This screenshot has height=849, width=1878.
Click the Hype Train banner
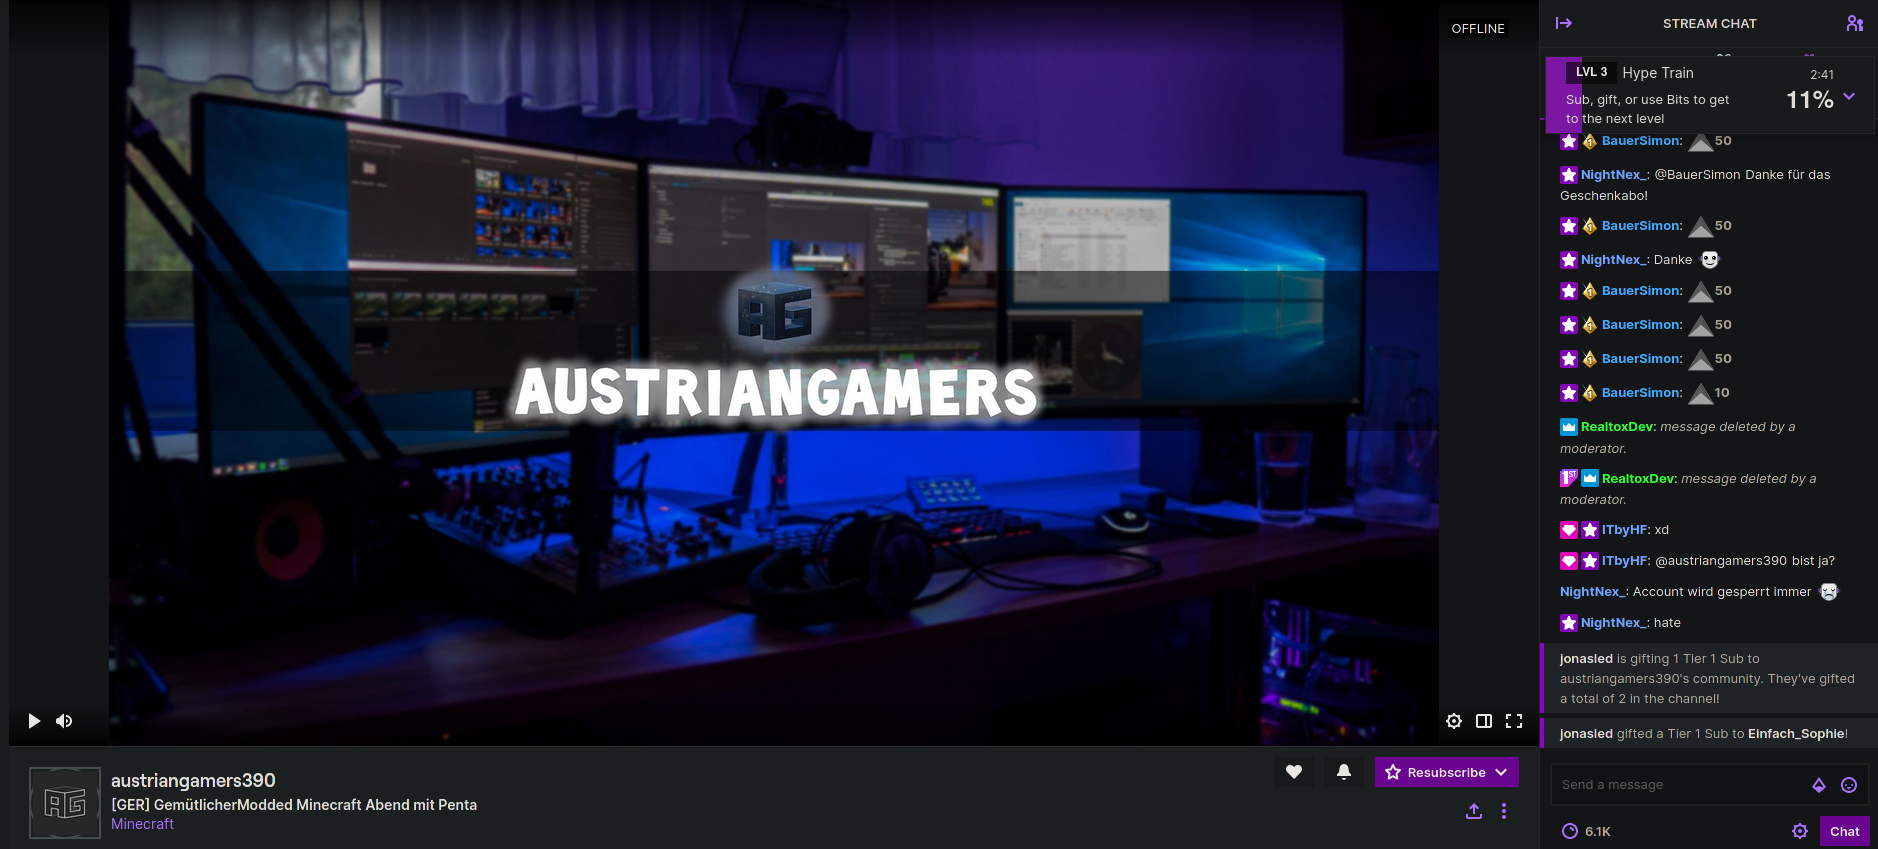tap(1709, 95)
